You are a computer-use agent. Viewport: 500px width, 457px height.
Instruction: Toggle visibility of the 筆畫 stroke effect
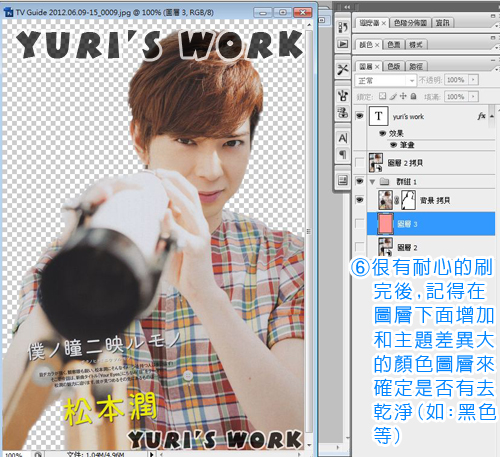(394, 145)
